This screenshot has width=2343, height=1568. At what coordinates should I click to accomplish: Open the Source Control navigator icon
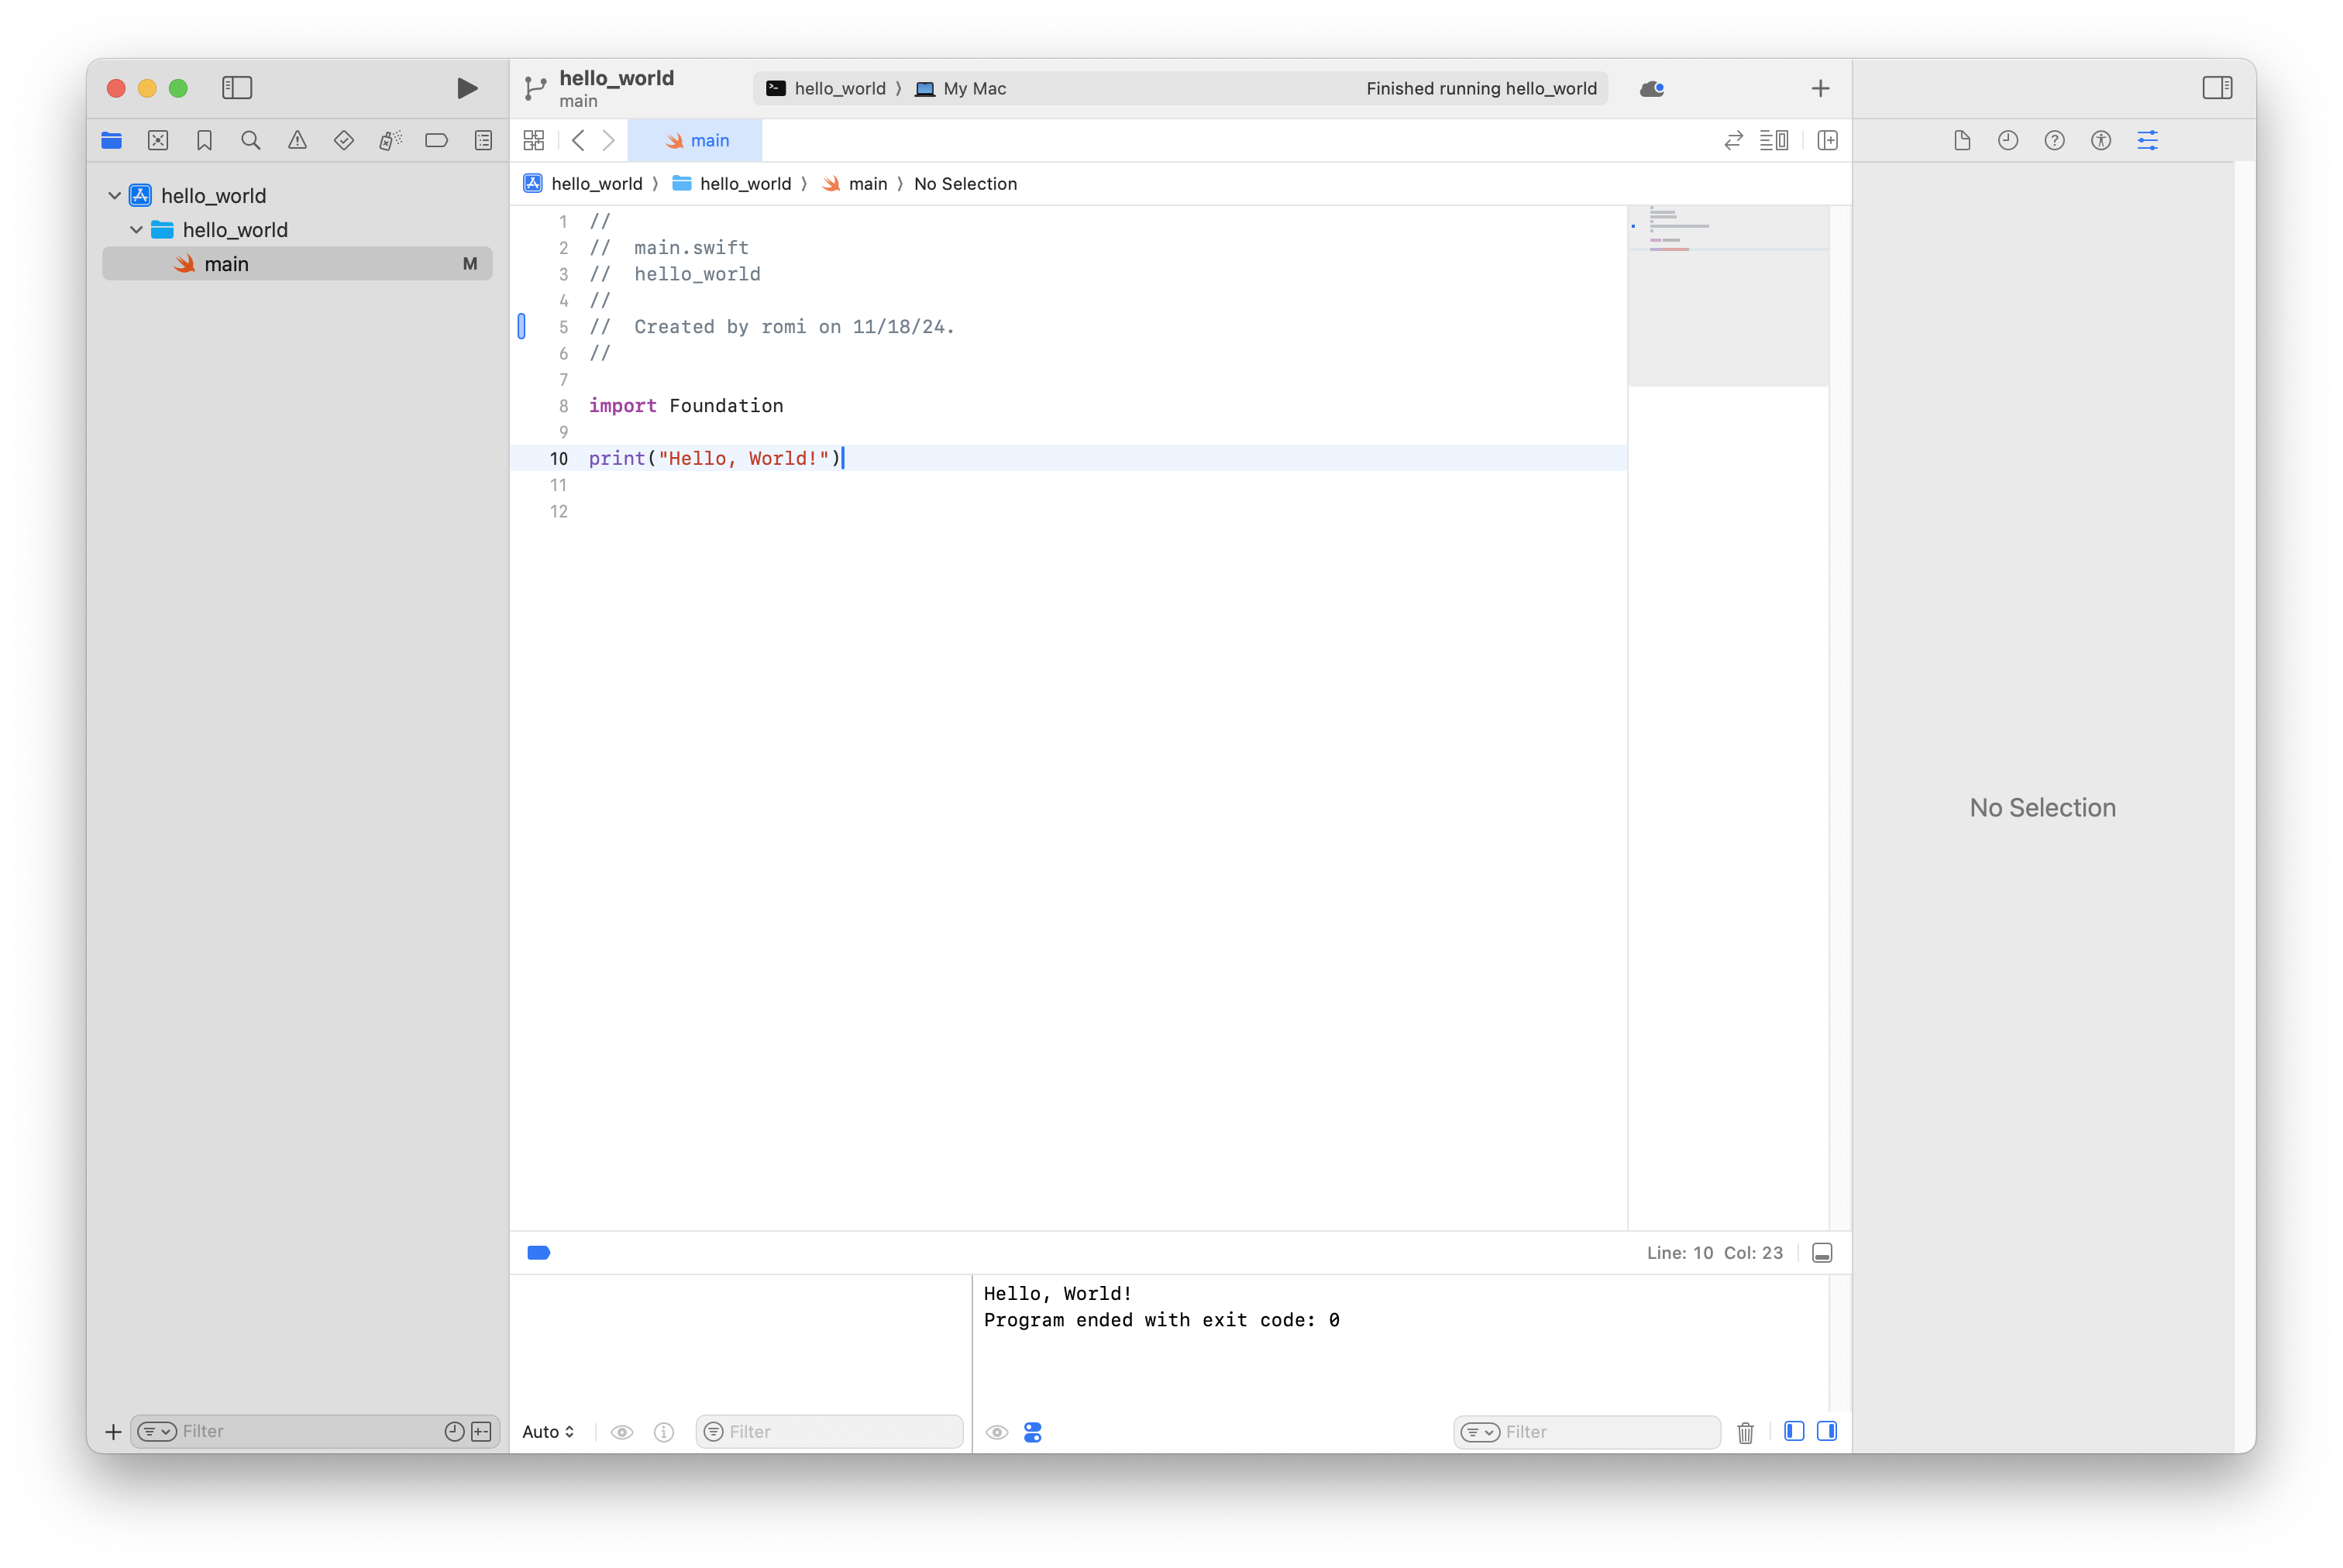pos(158,141)
